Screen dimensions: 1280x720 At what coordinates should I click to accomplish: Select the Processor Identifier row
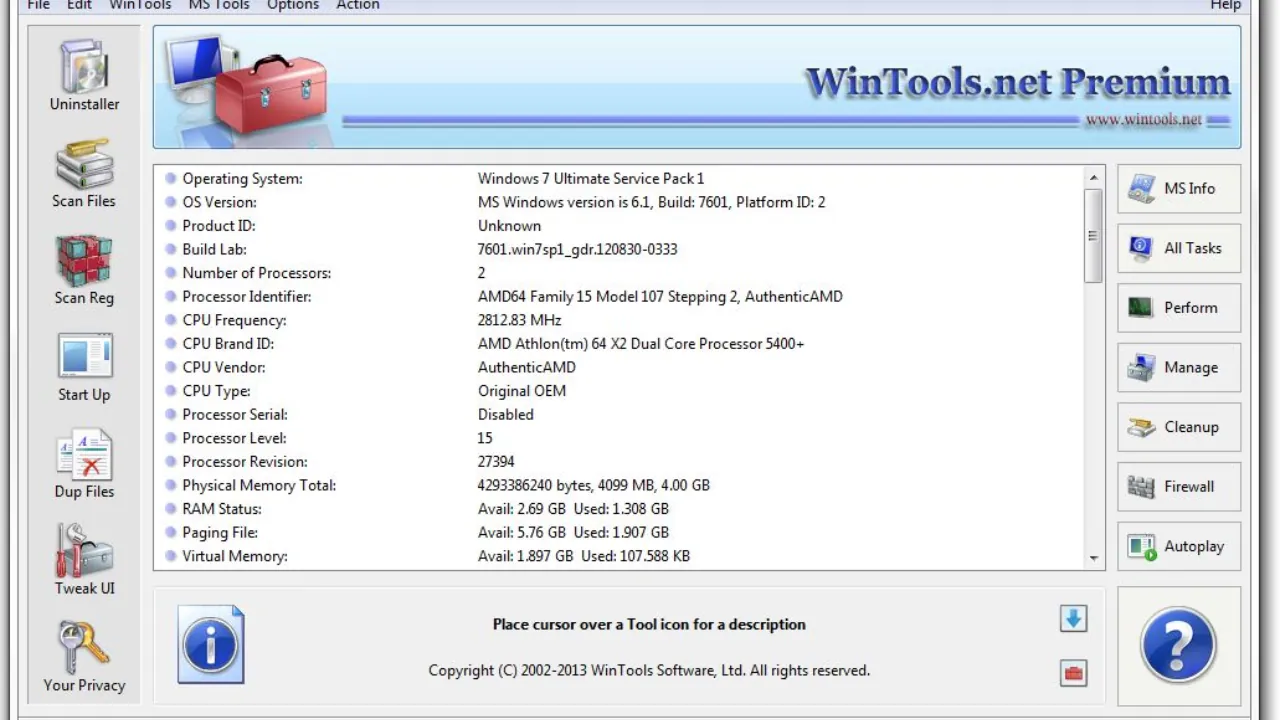pyautogui.click(x=620, y=297)
